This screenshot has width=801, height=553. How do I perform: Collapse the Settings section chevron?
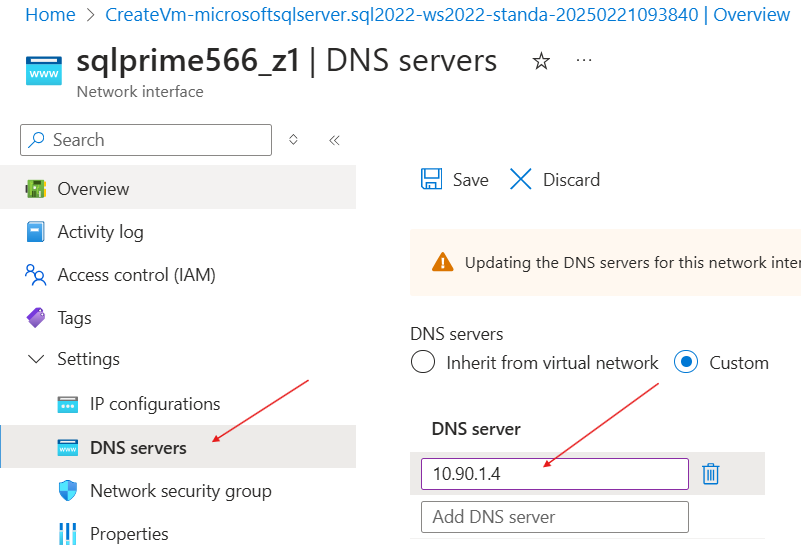pos(36,359)
